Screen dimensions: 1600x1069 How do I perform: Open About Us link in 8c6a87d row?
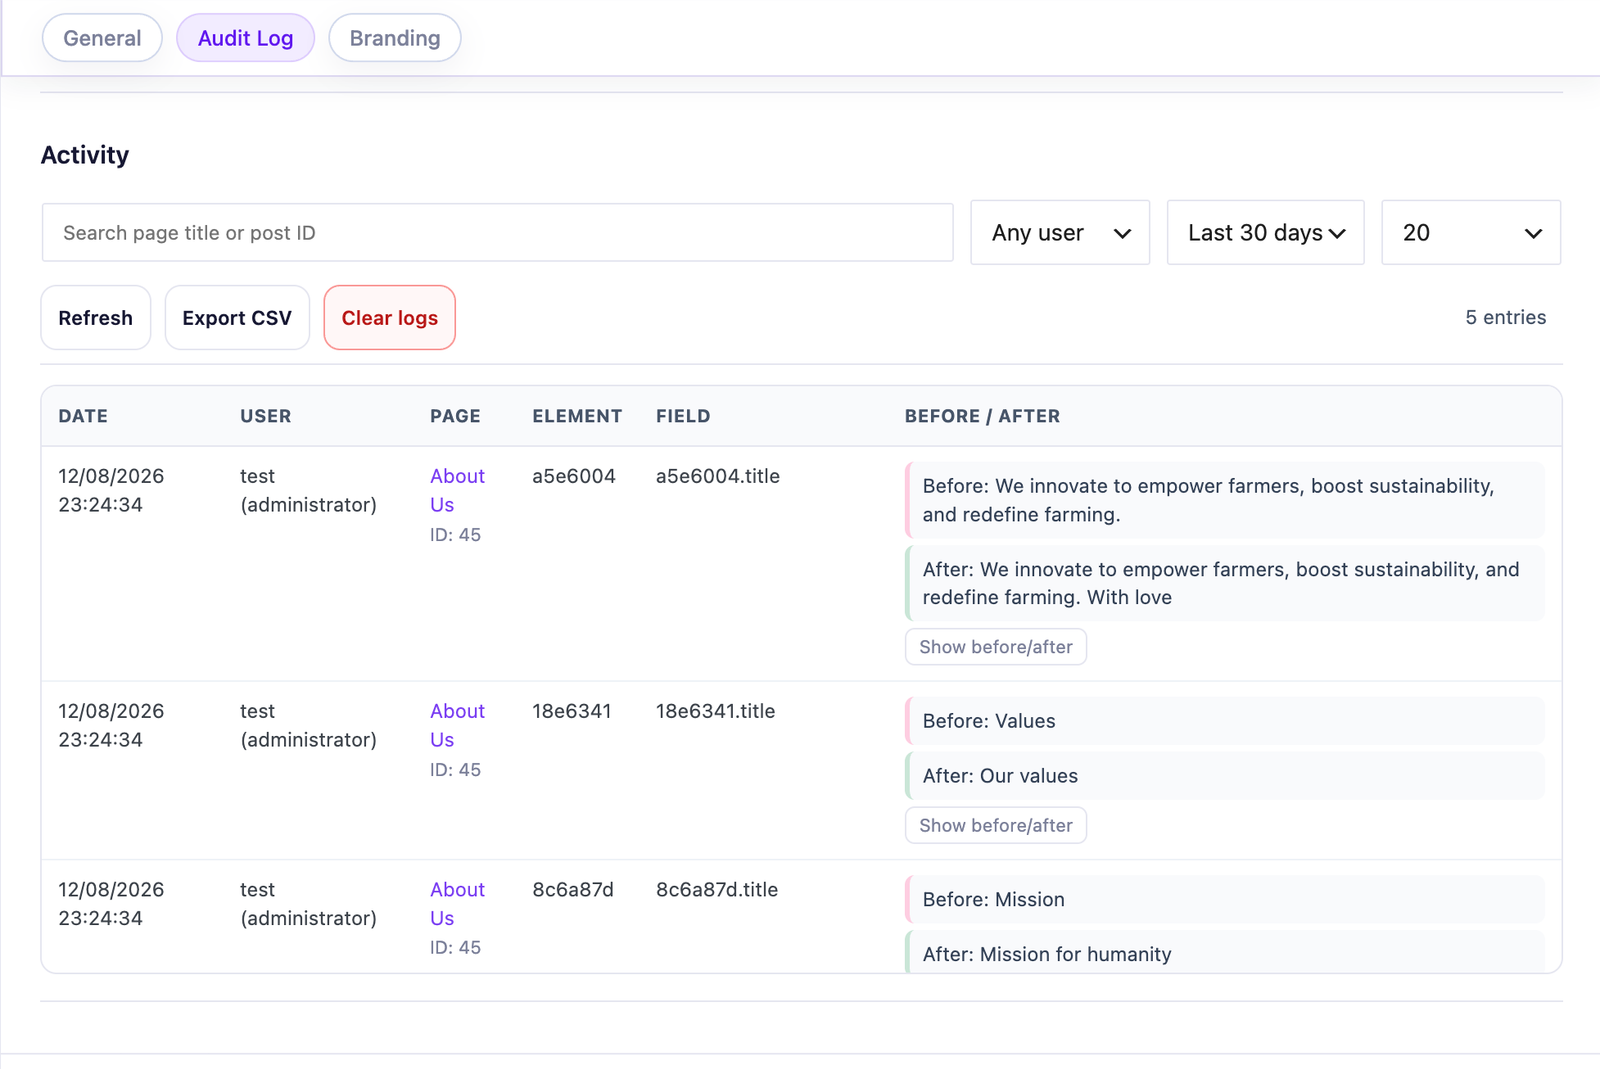tap(457, 903)
